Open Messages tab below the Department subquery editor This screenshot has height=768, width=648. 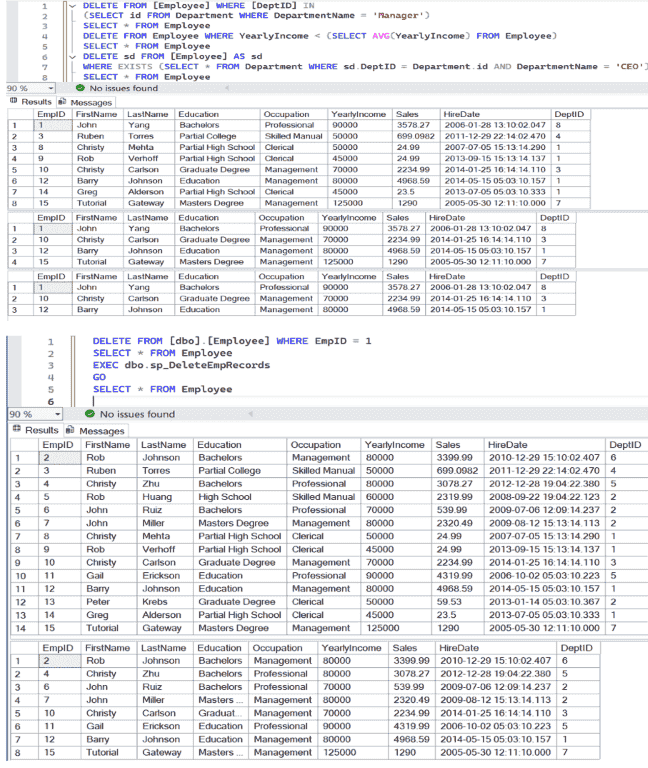click(x=85, y=102)
